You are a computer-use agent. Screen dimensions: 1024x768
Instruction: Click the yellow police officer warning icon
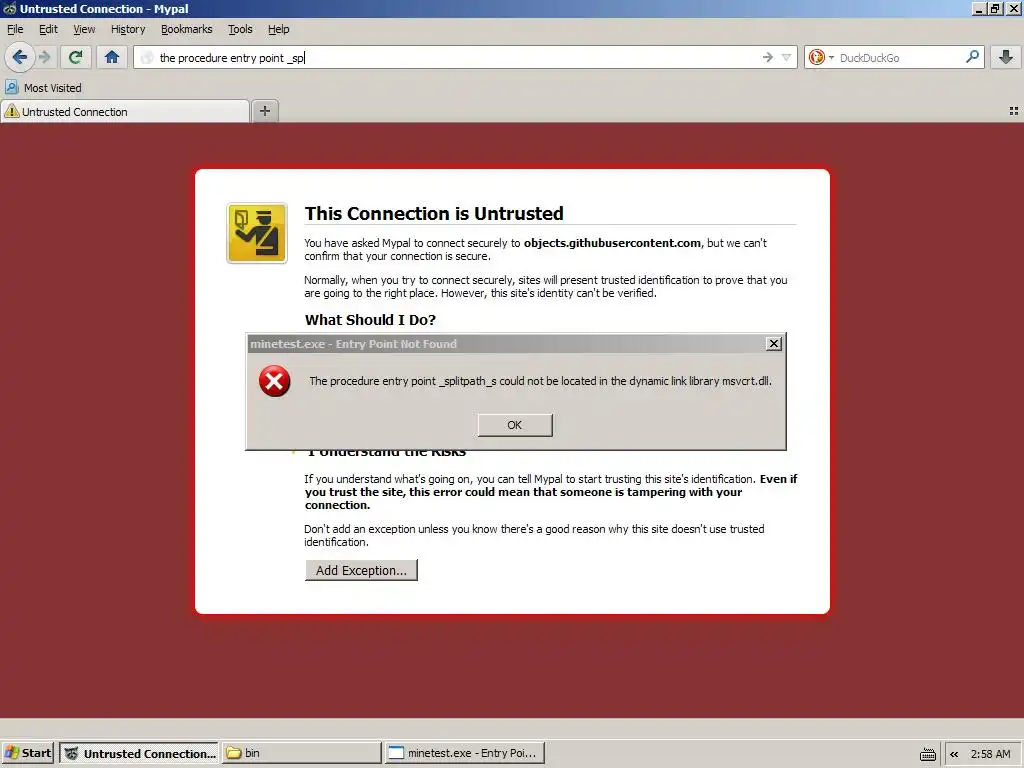(257, 233)
